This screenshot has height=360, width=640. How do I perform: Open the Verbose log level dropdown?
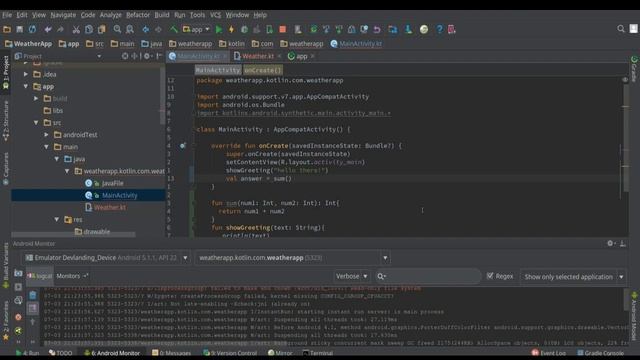pyautogui.click(x=351, y=276)
